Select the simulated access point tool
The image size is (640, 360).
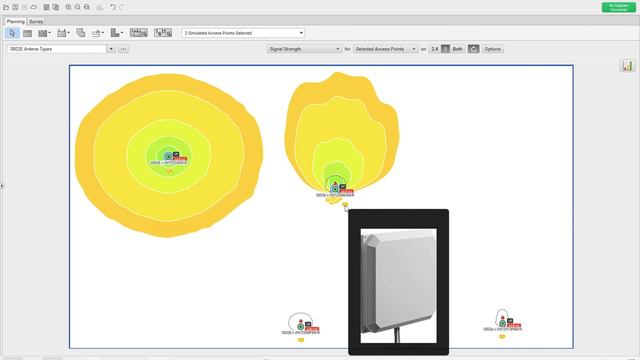click(x=62, y=33)
